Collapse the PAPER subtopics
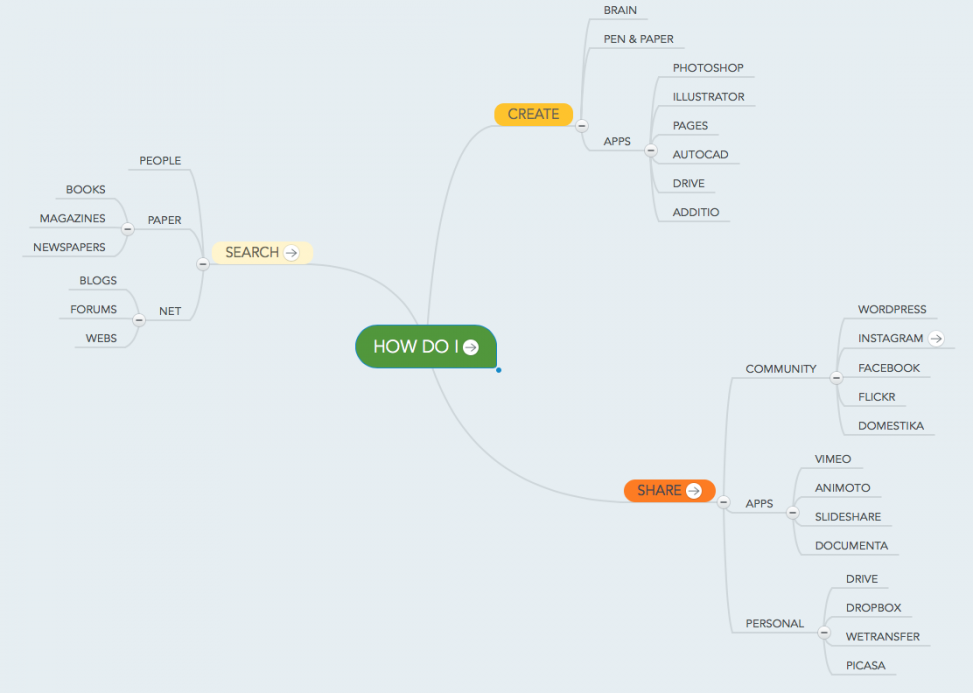 pos(127,229)
